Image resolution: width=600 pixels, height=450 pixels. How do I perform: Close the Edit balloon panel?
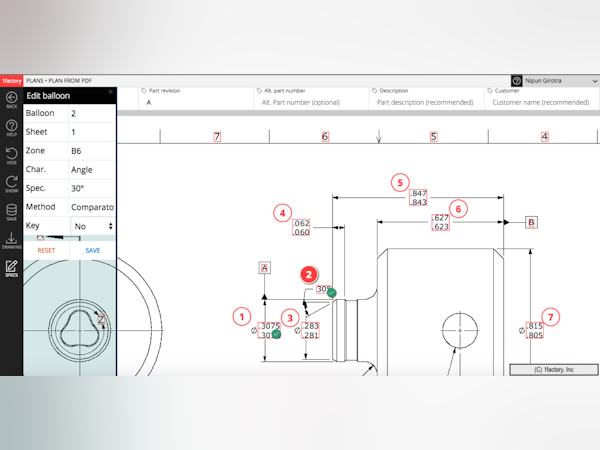tap(111, 92)
